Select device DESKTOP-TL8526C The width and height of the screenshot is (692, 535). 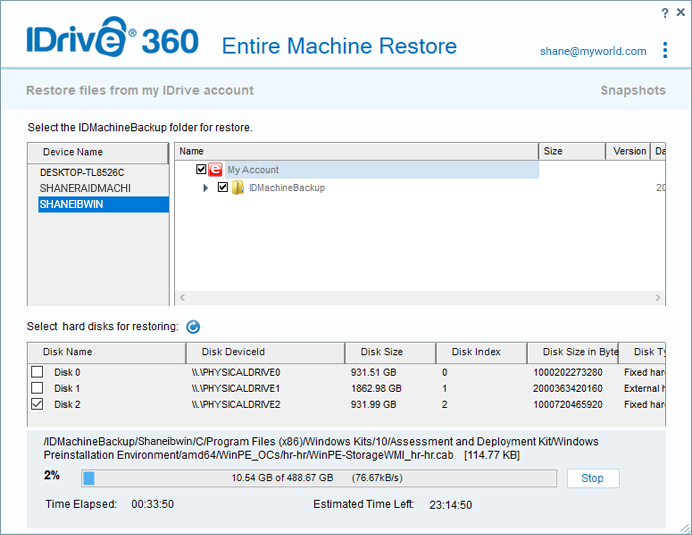(x=82, y=172)
